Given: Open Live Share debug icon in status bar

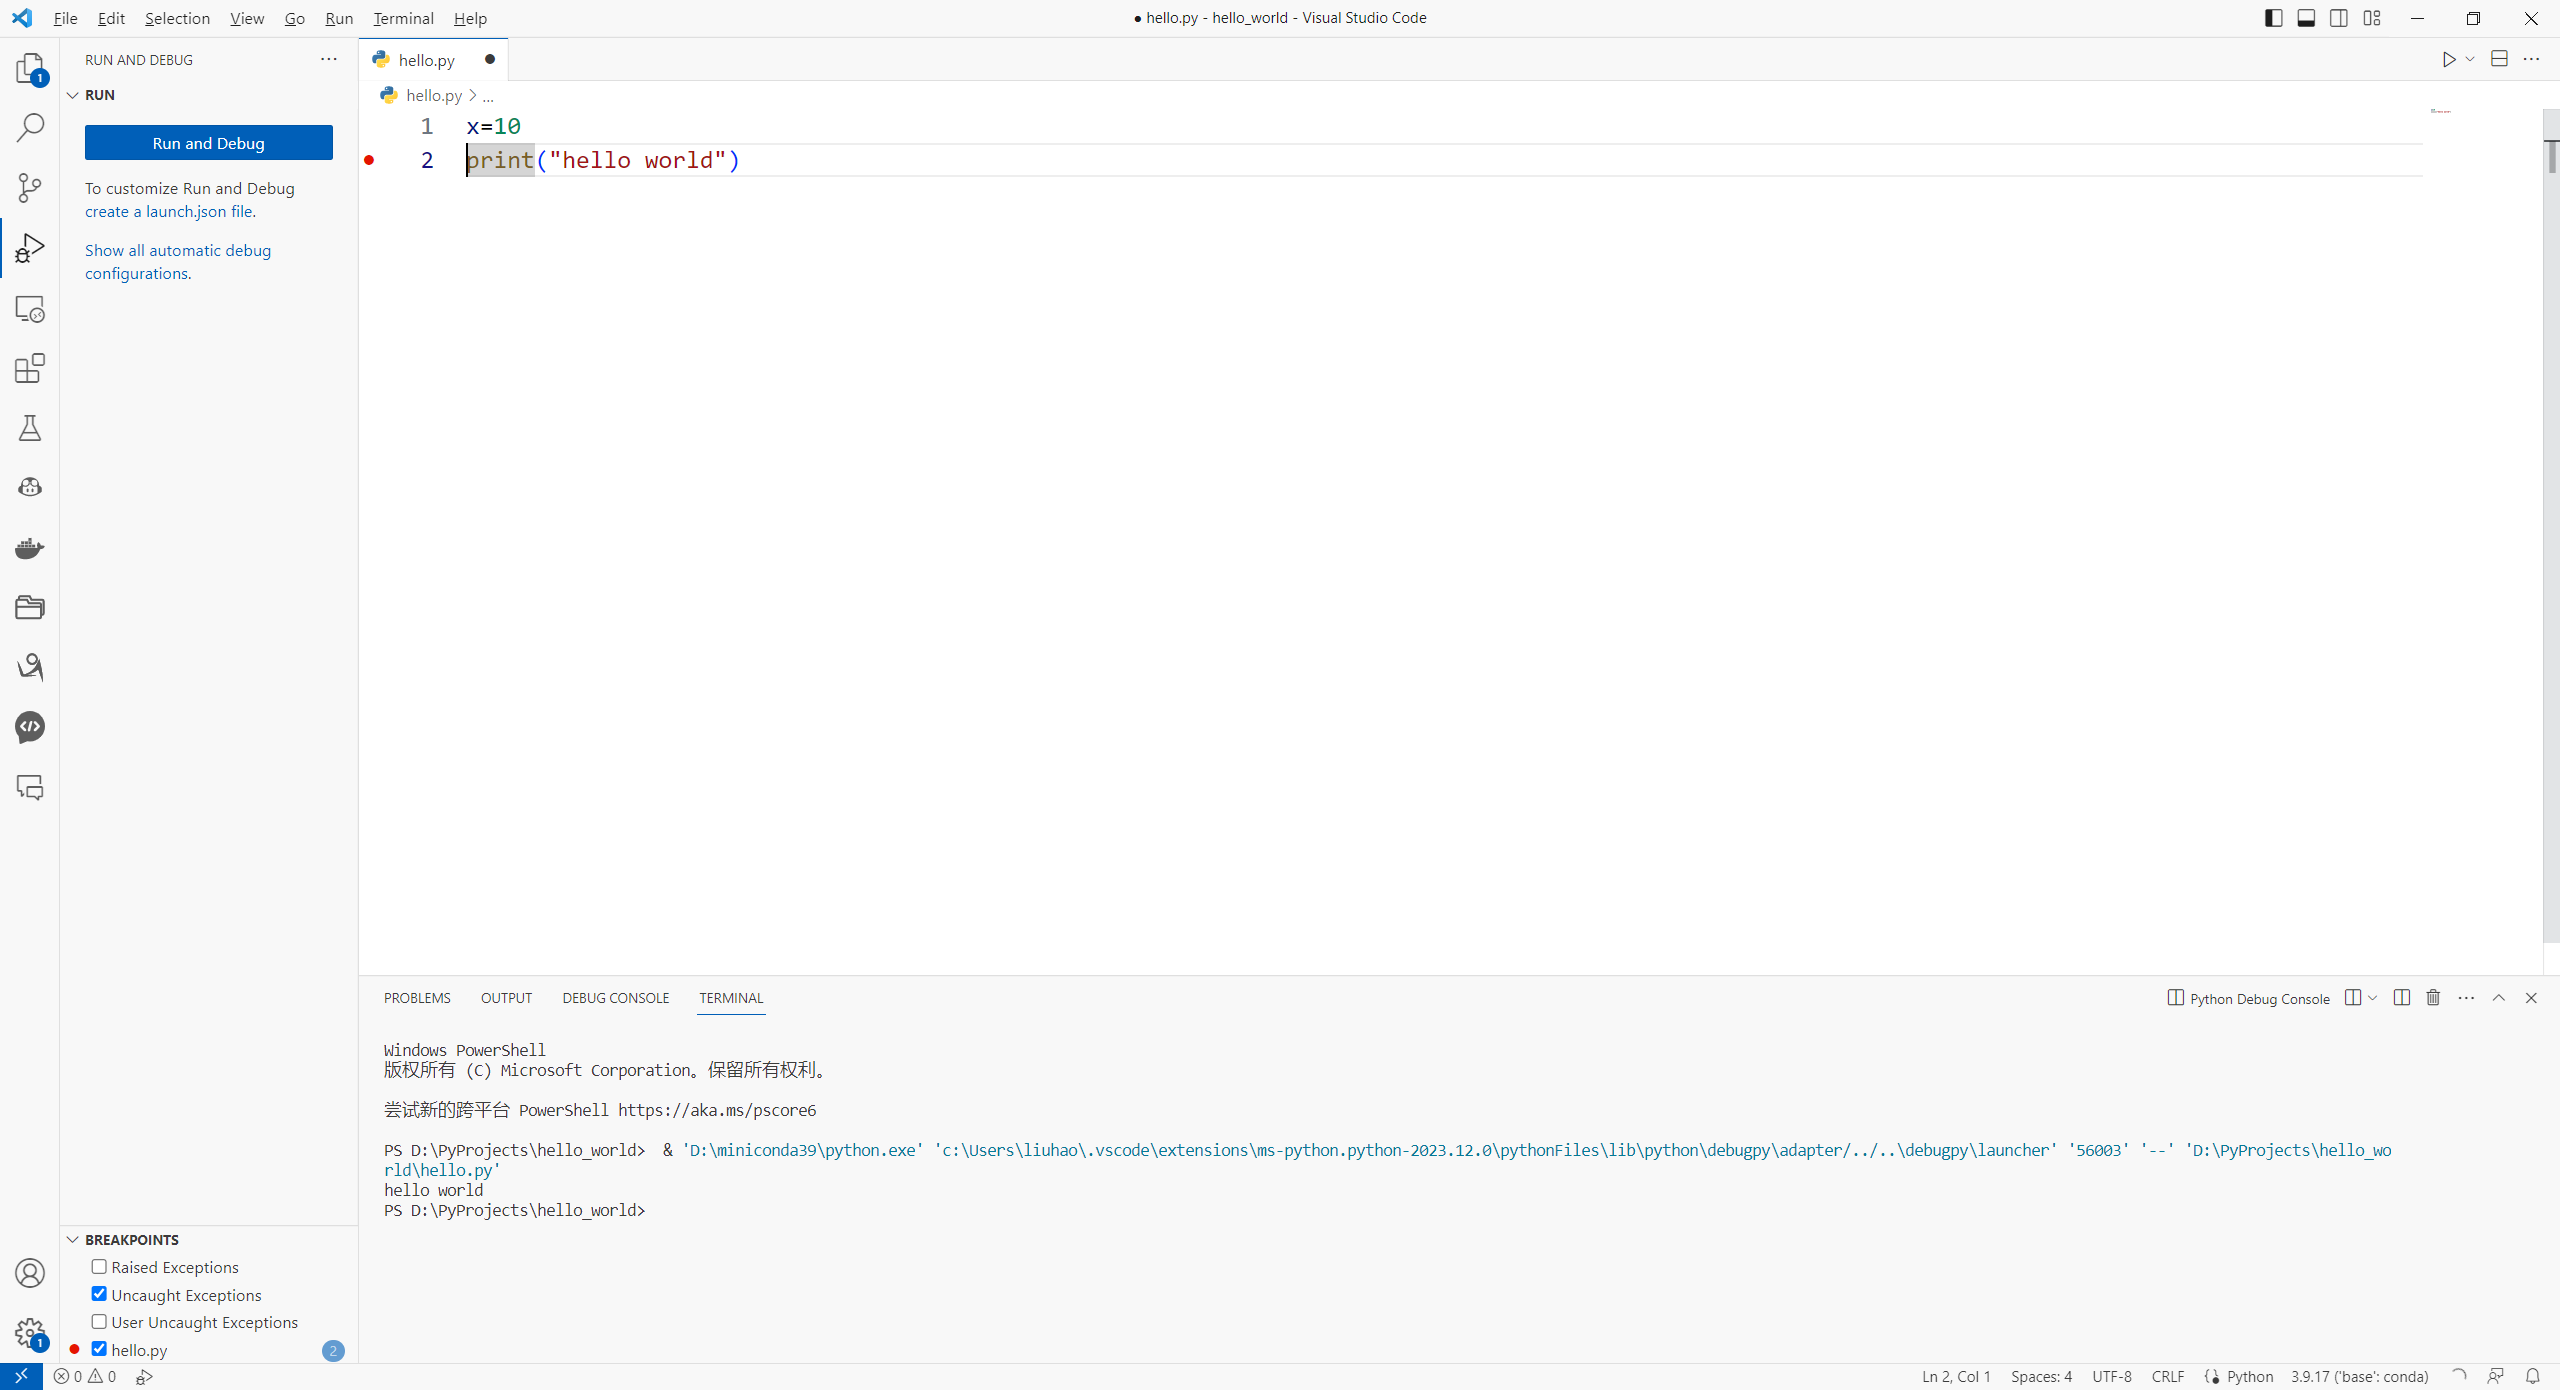Looking at the screenshot, I should point(144,1377).
